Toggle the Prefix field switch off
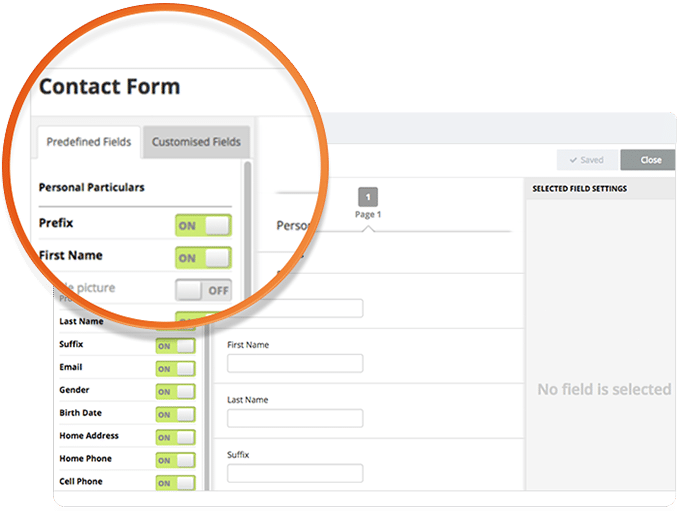Viewport: 680px width, 511px height. [203, 226]
